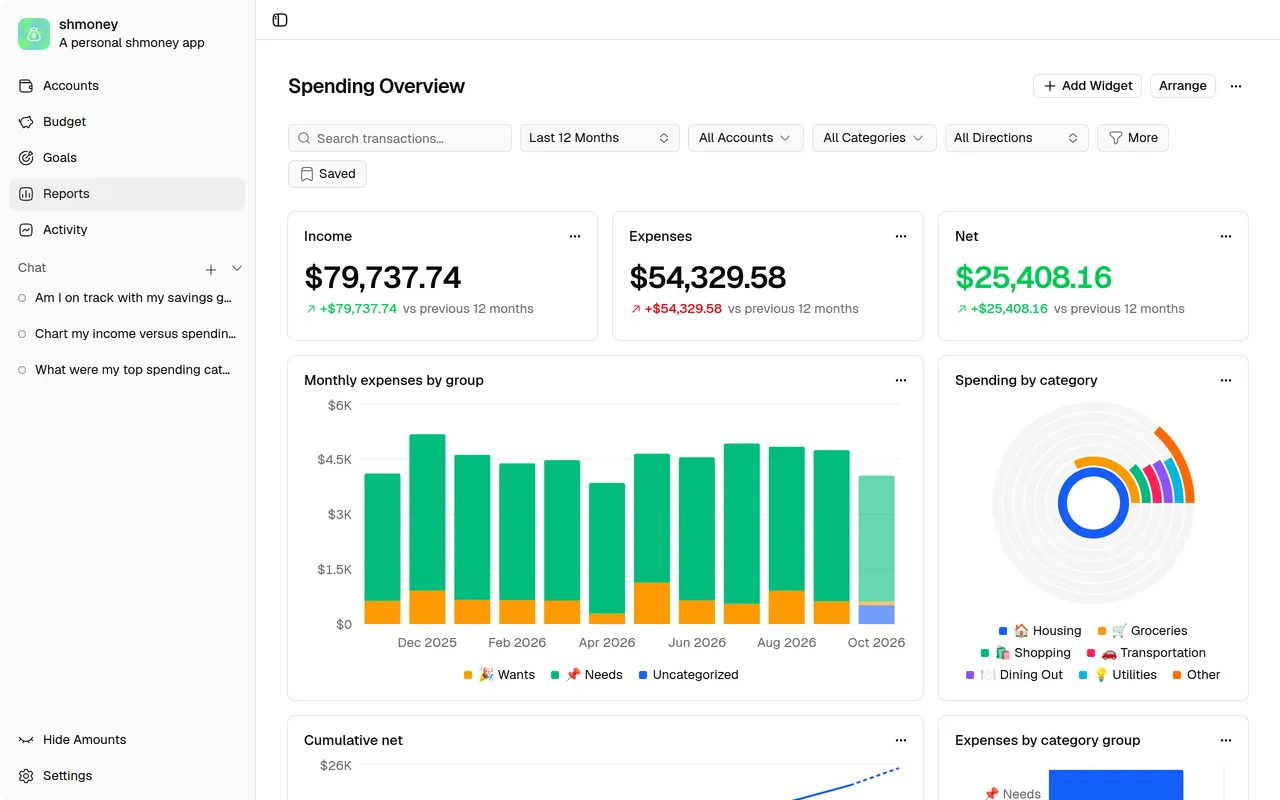
Task: Click the Settings gear icon
Action: [26, 776]
